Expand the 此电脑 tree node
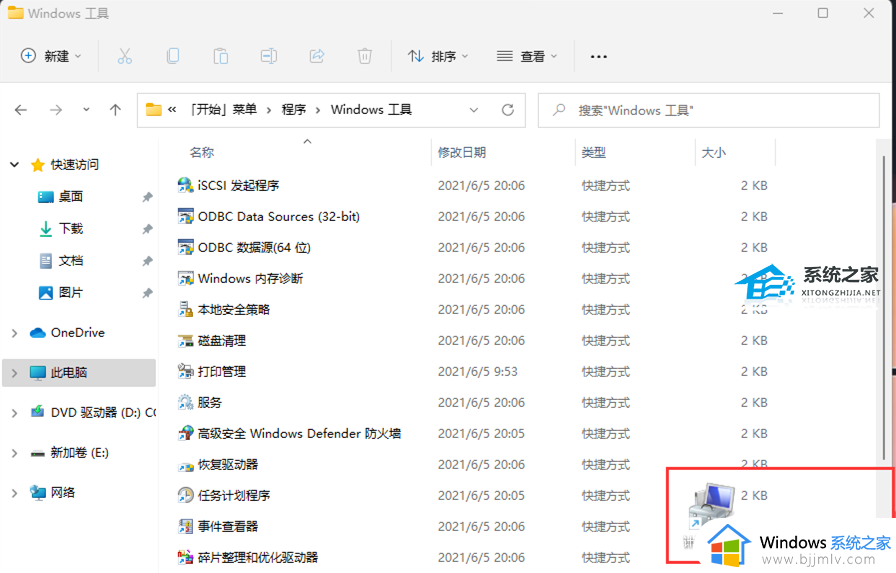 tap(14, 373)
